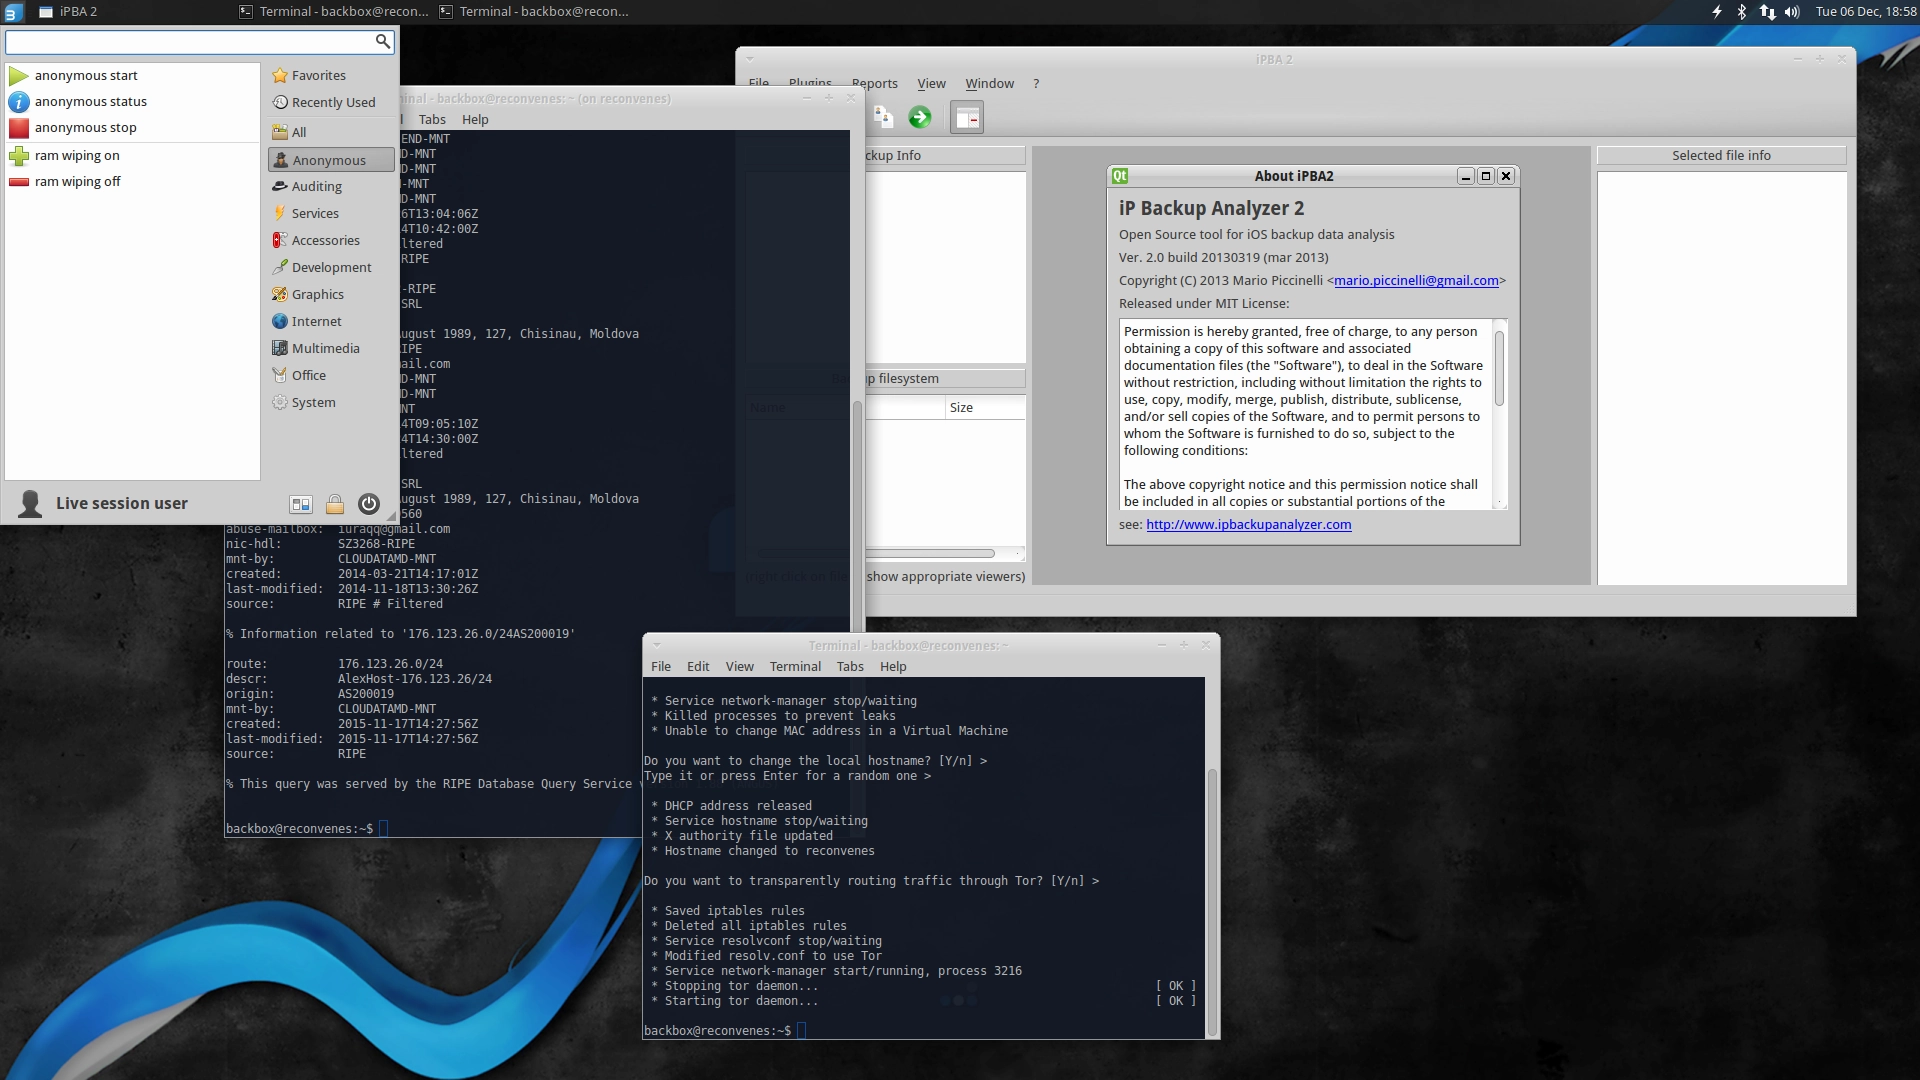The width and height of the screenshot is (1920, 1080).
Task: Click the Live session user name
Action: tap(122, 503)
